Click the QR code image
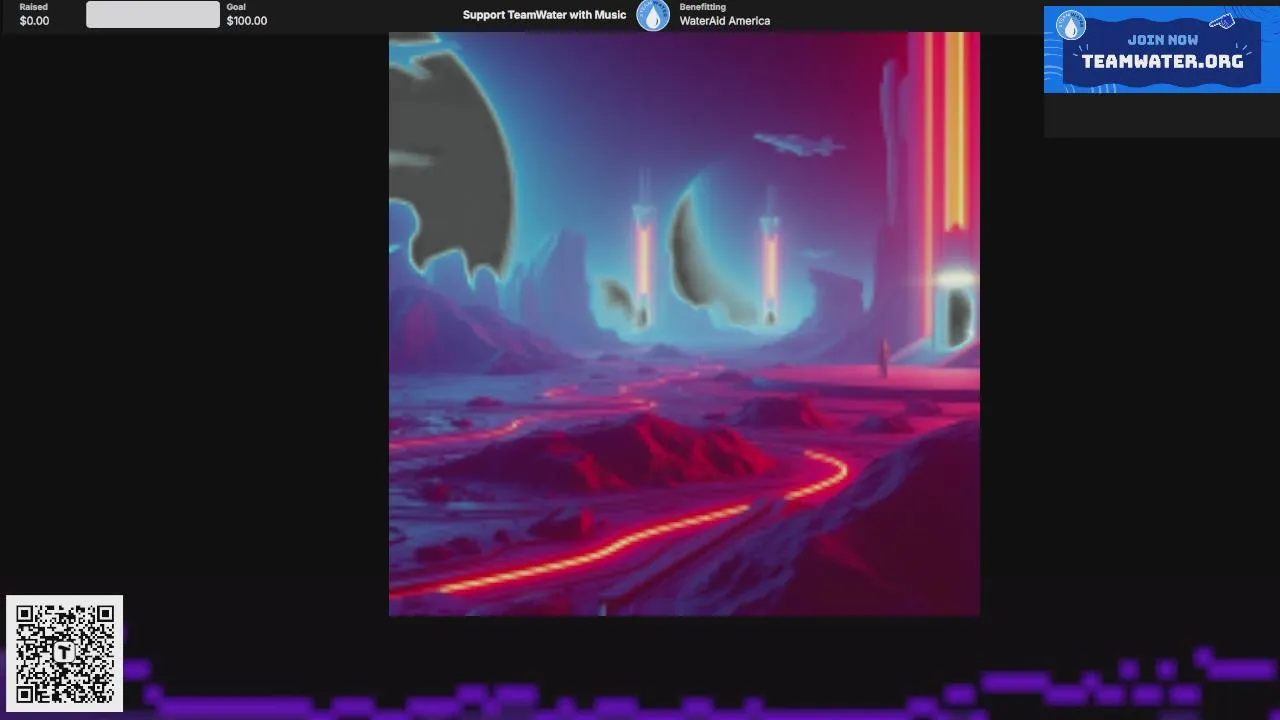 click(65, 654)
